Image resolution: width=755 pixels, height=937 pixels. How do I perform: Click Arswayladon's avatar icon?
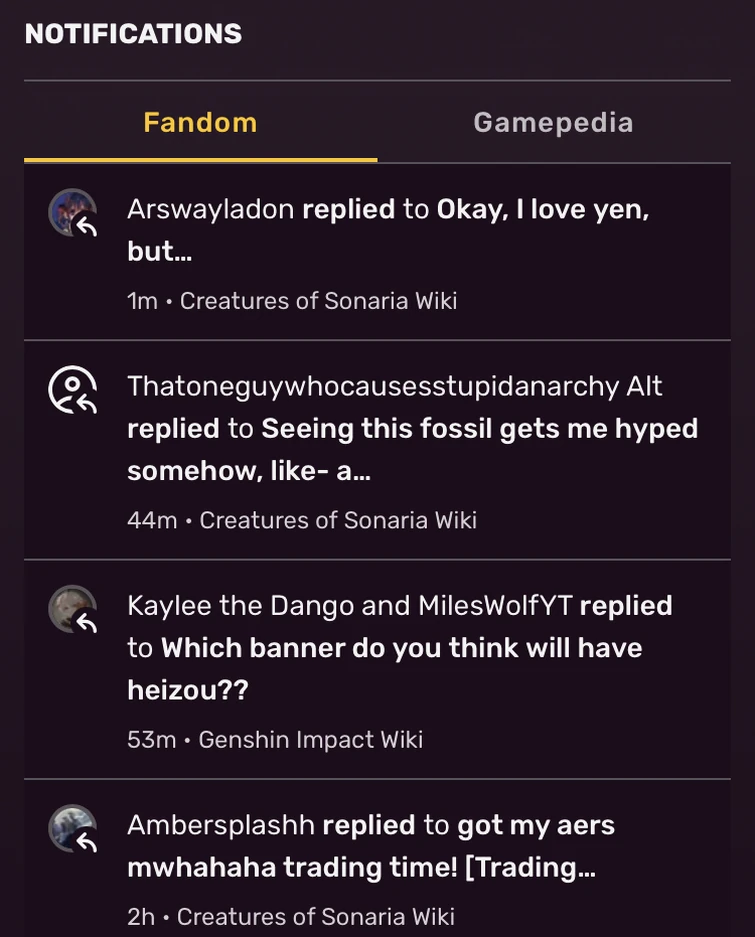click(70, 212)
